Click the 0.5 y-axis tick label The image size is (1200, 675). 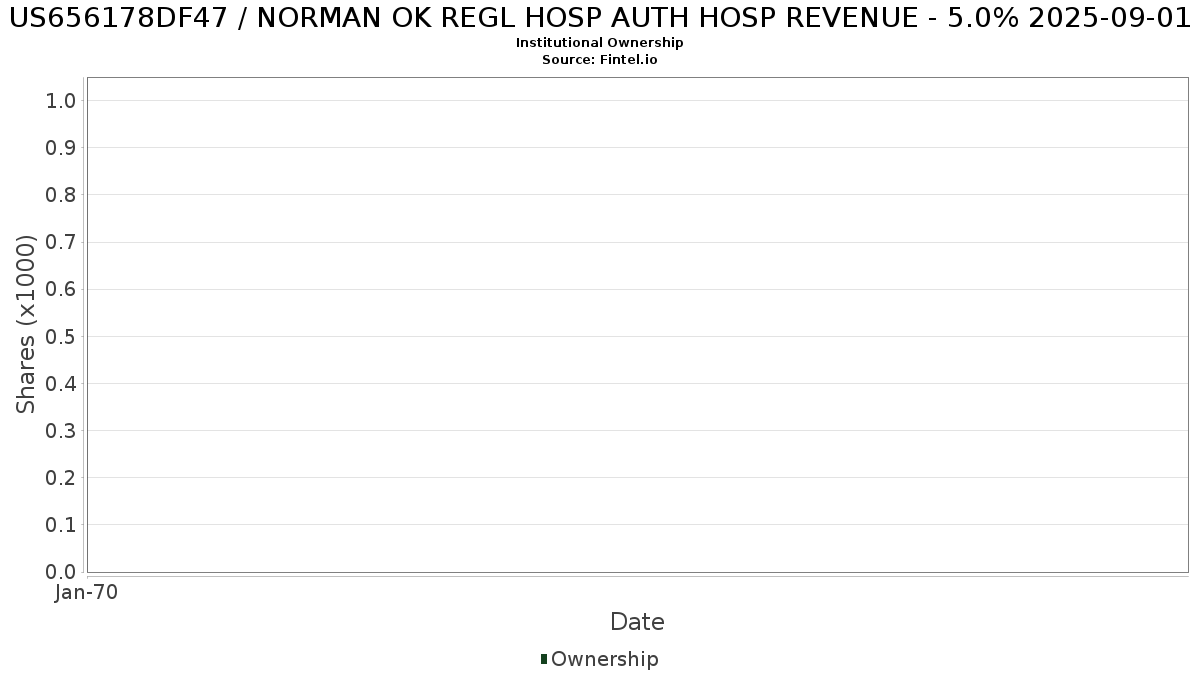coord(61,336)
